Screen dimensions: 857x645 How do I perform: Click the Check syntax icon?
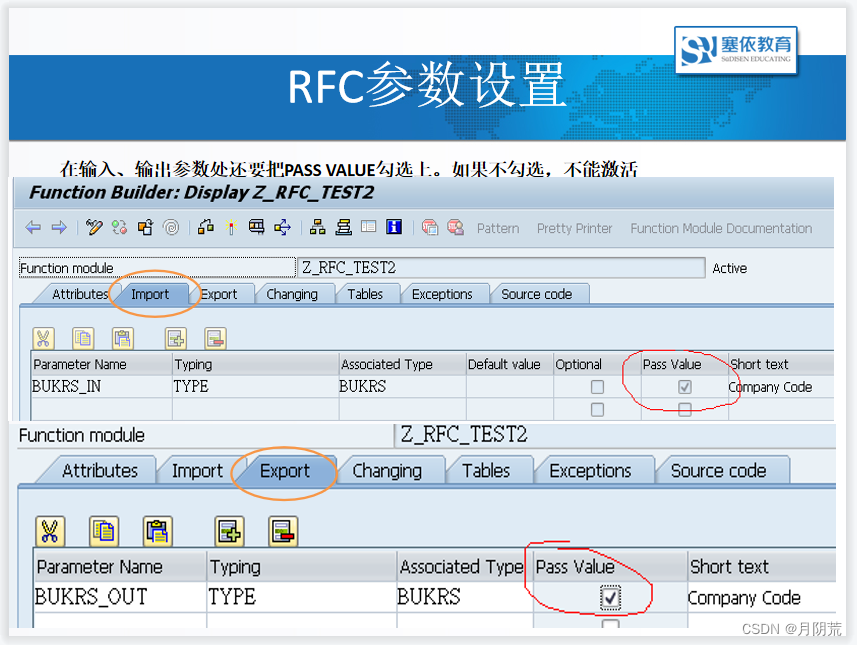(x=206, y=227)
